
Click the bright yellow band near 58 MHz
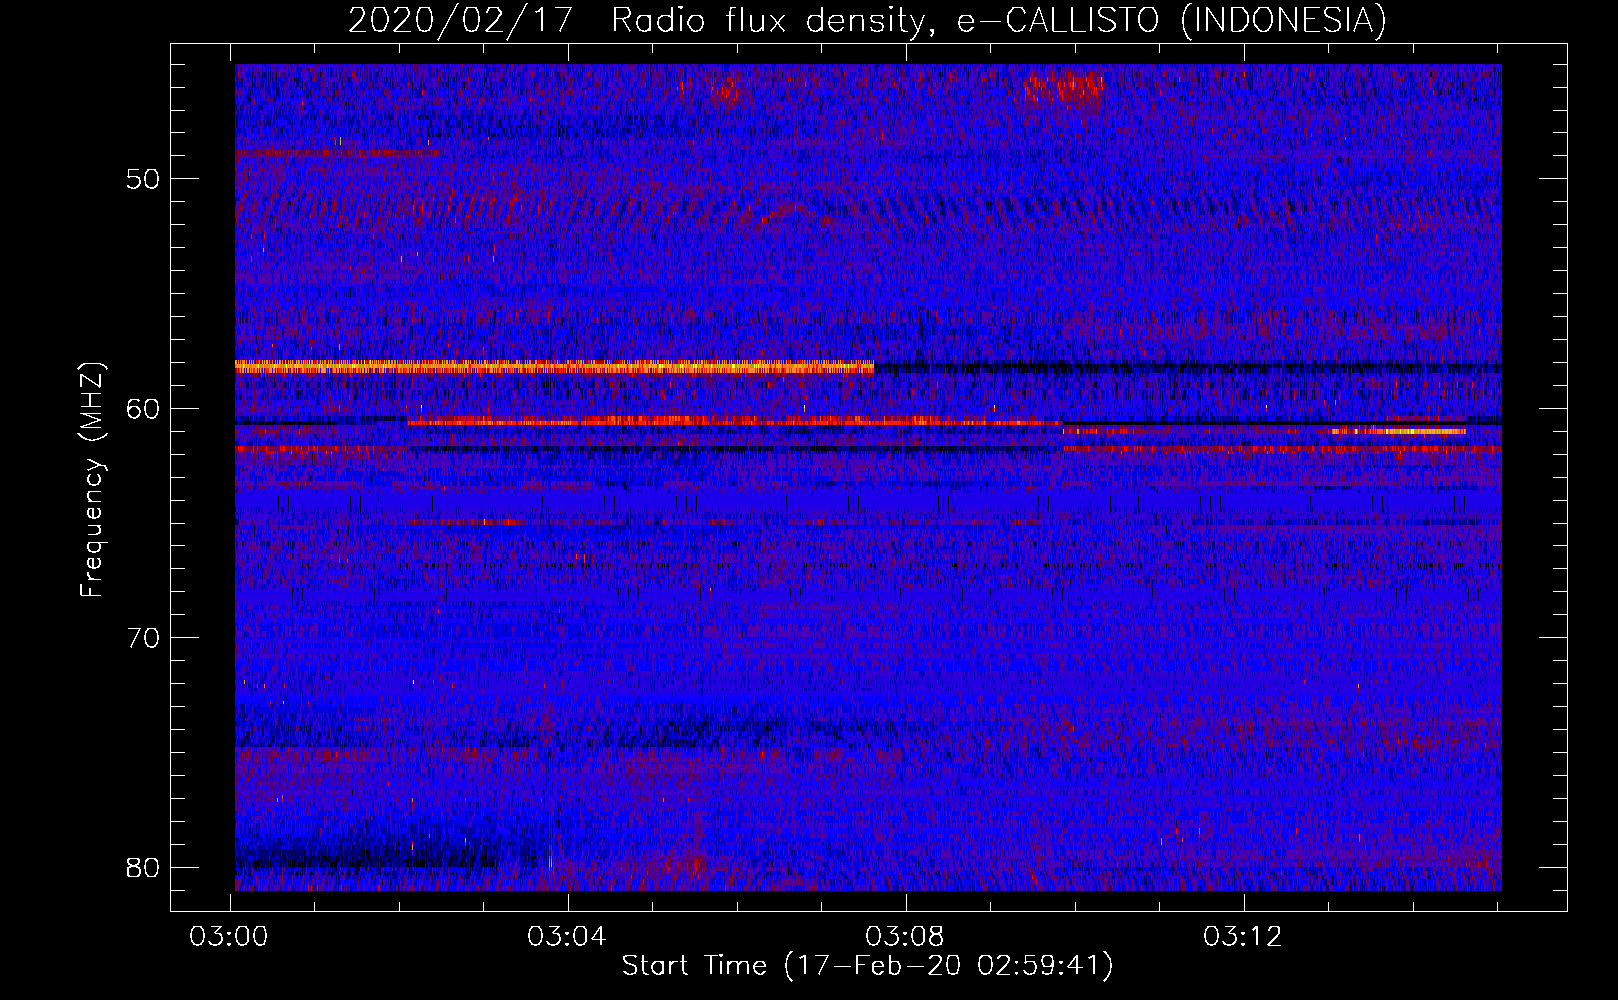point(554,367)
